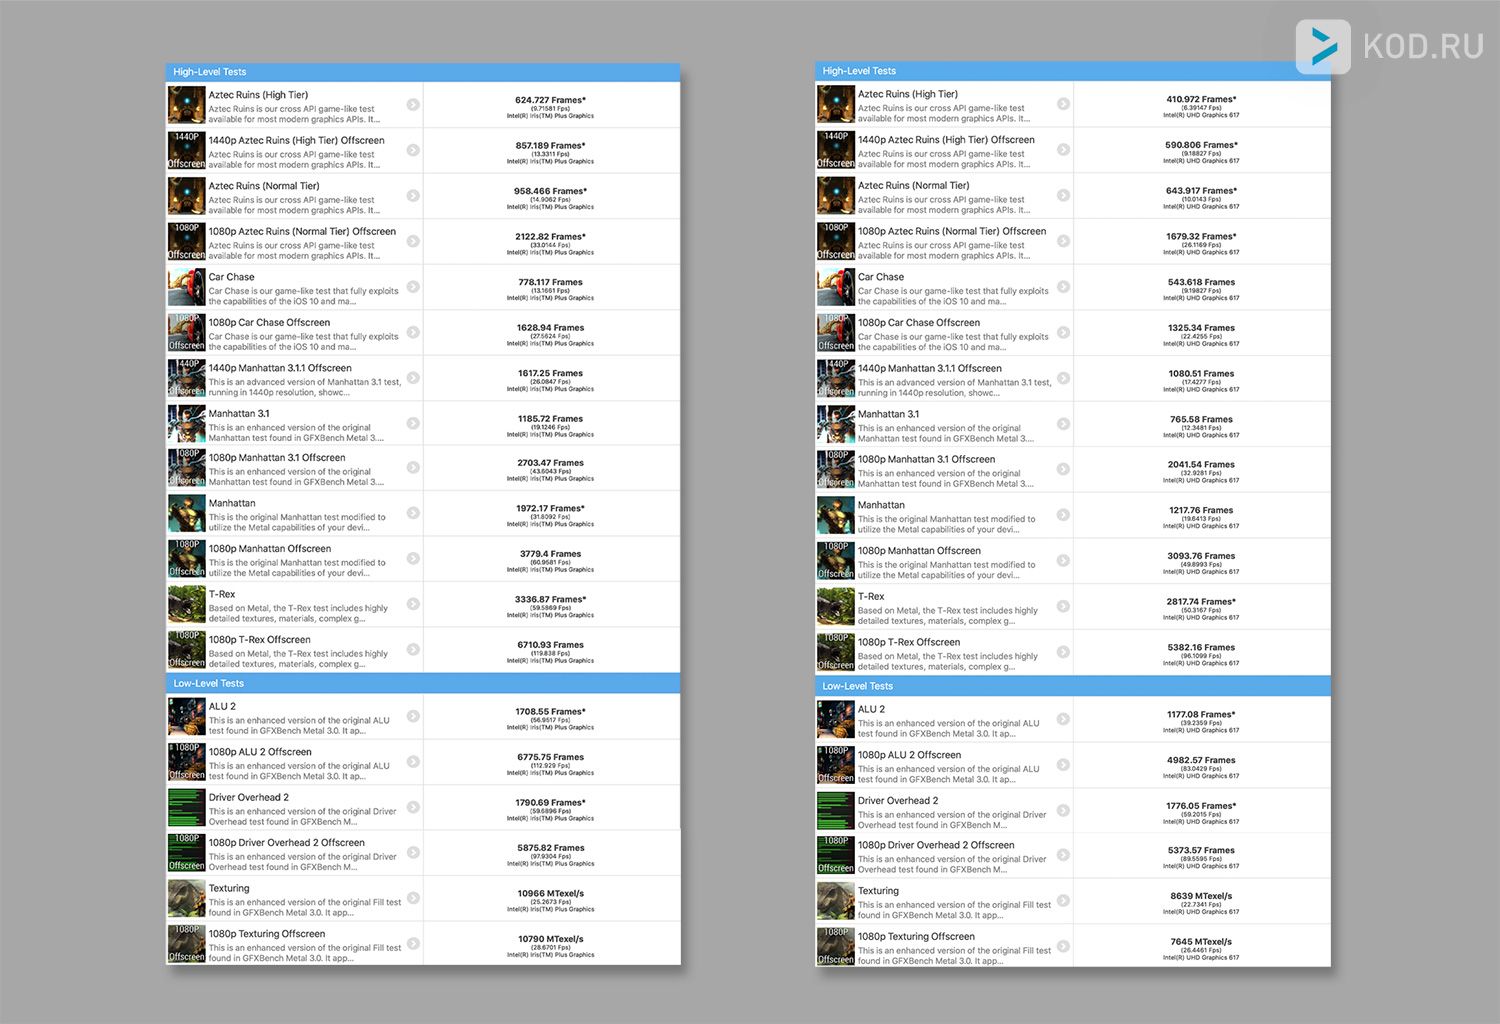
Task: Open details arrow for 1080p T-Rex Offscreen in Iris Plus panel
Action: [413, 649]
